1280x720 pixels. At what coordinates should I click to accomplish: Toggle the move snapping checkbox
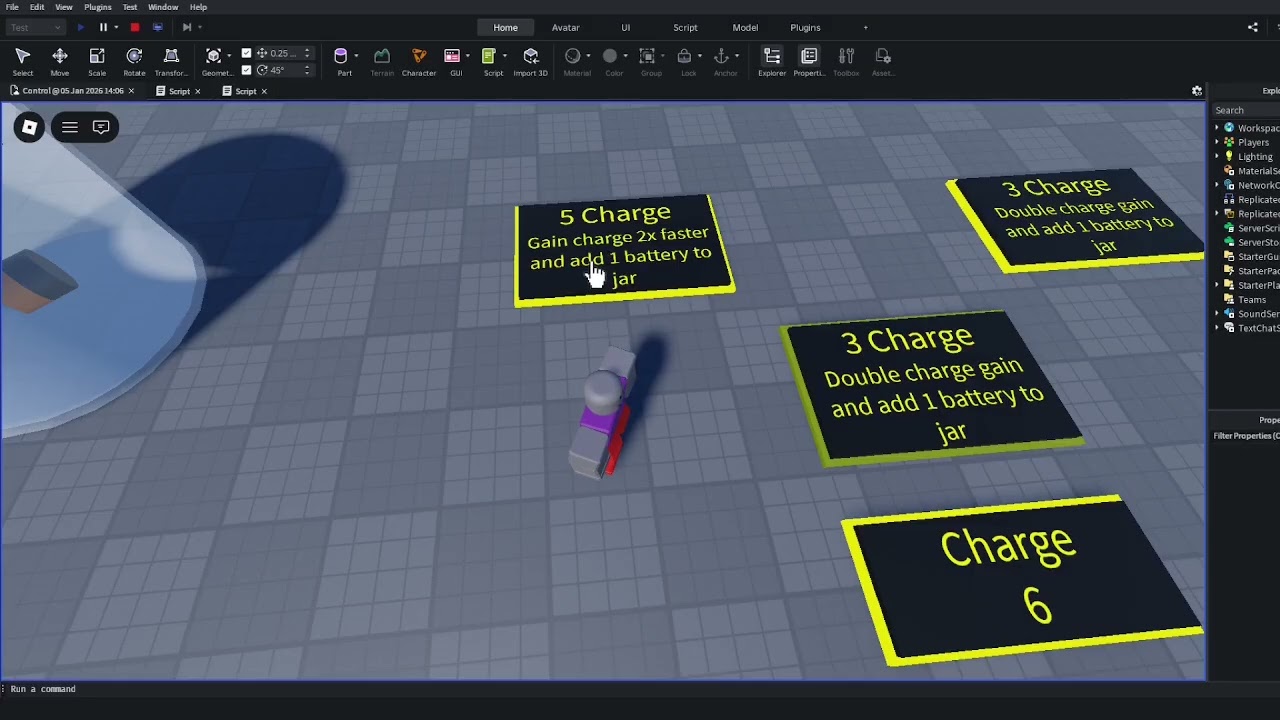coord(247,54)
